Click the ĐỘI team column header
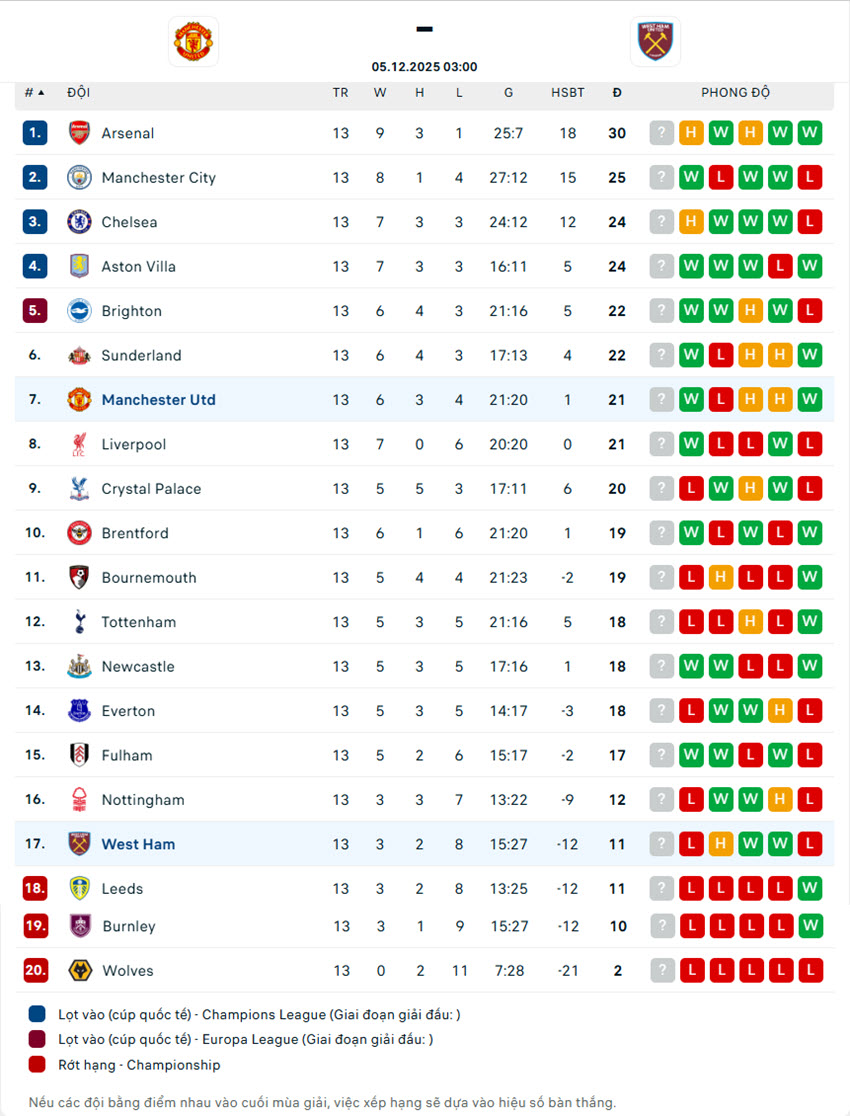Image resolution: width=850 pixels, height=1116 pixels. pyautogui.click(x=79, y=93)
